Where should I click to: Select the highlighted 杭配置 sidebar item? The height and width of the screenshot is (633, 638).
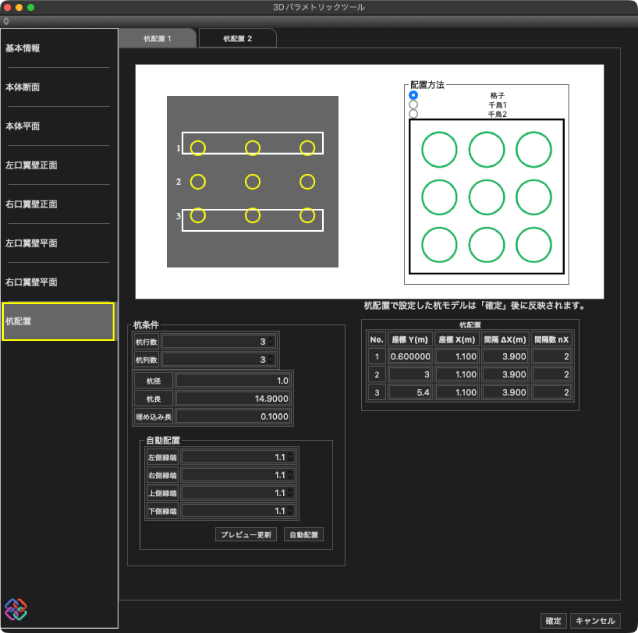[x=58, y=321]
